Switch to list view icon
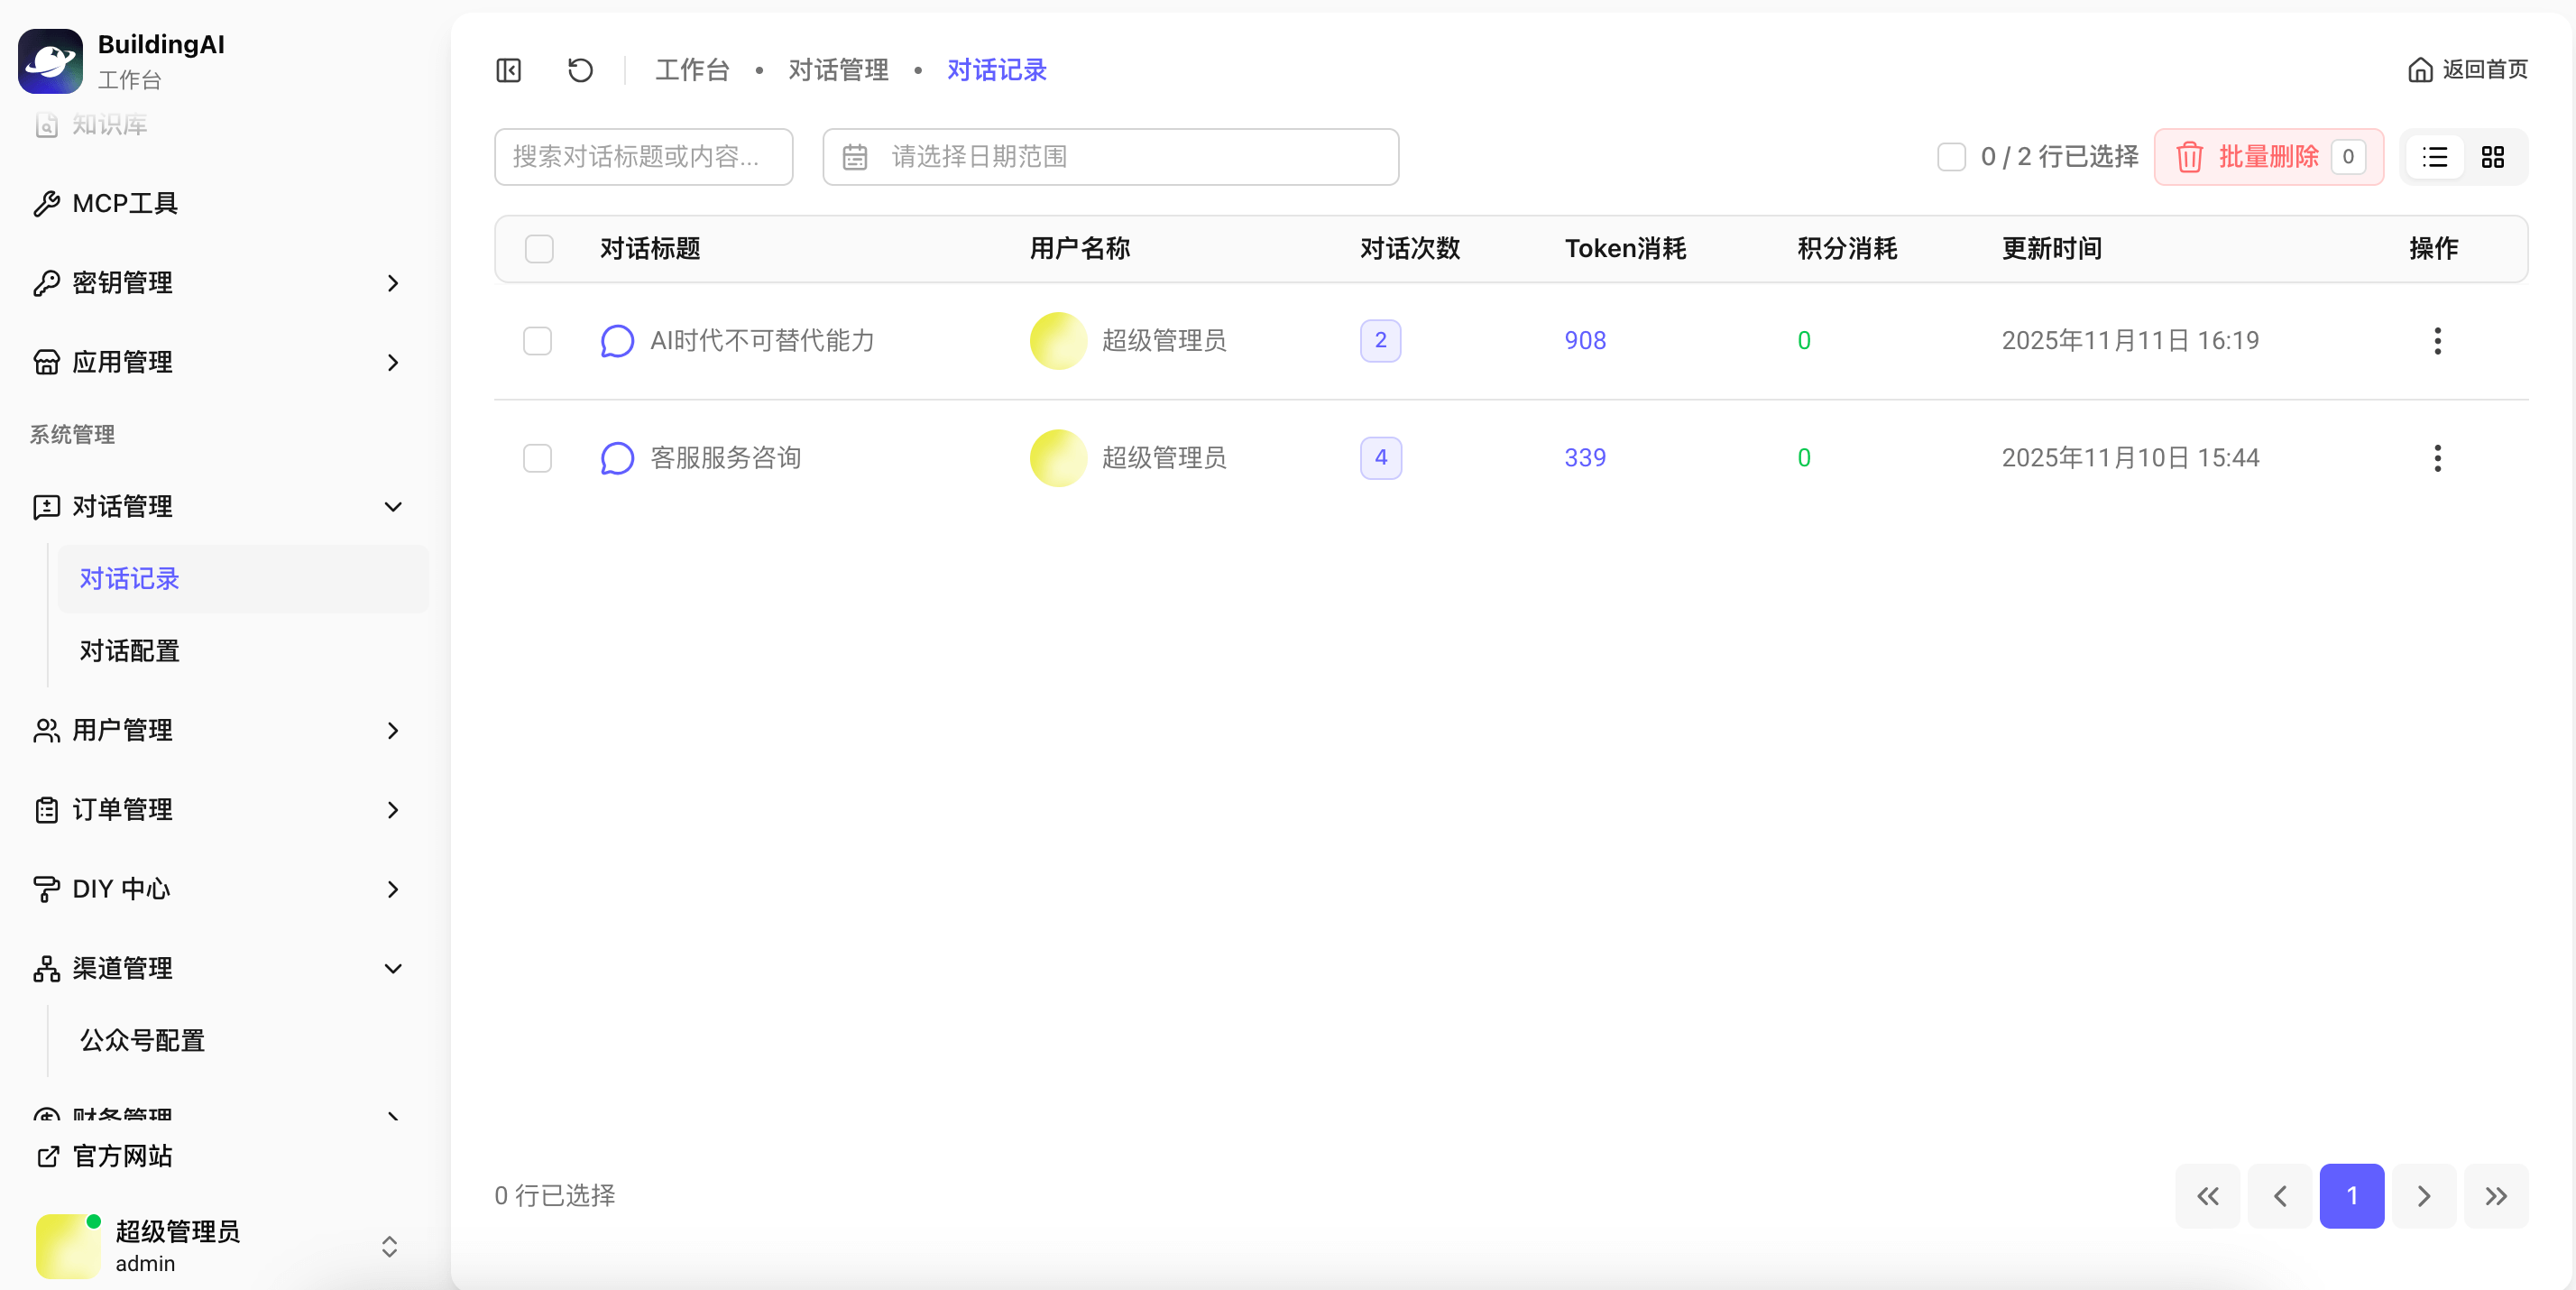2576x1290 pixels. (x=2435, y=157)
